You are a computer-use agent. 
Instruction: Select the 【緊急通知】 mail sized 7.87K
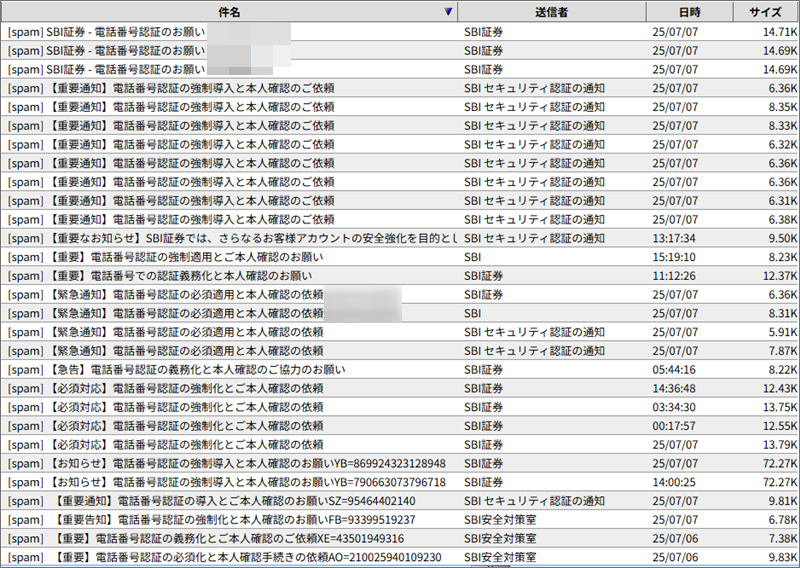[400, 351]
